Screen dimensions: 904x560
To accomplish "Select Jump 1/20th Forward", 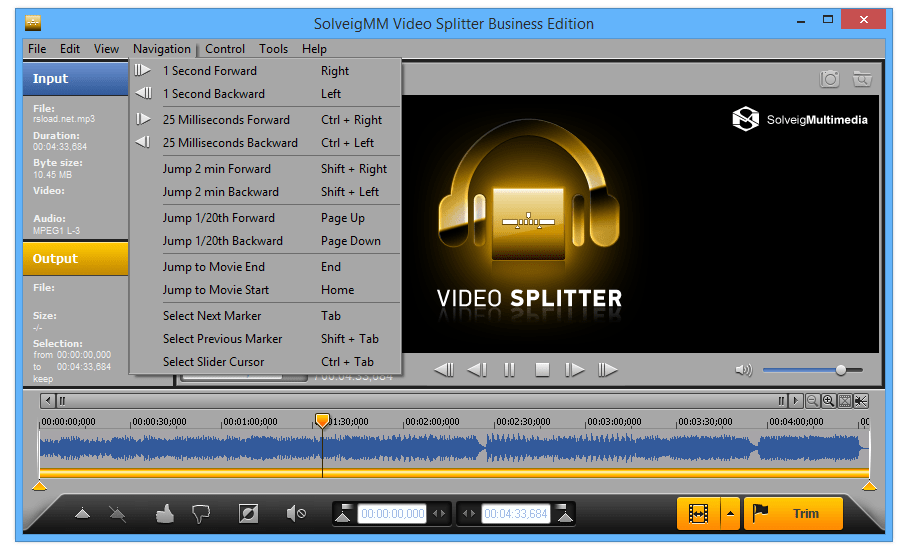I will point(265,218).
